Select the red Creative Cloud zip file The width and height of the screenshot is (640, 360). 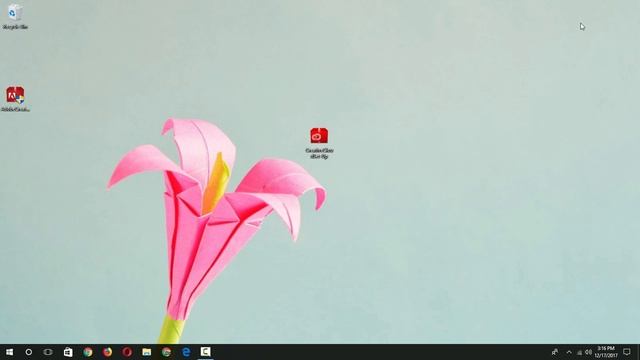pos(319,143)
